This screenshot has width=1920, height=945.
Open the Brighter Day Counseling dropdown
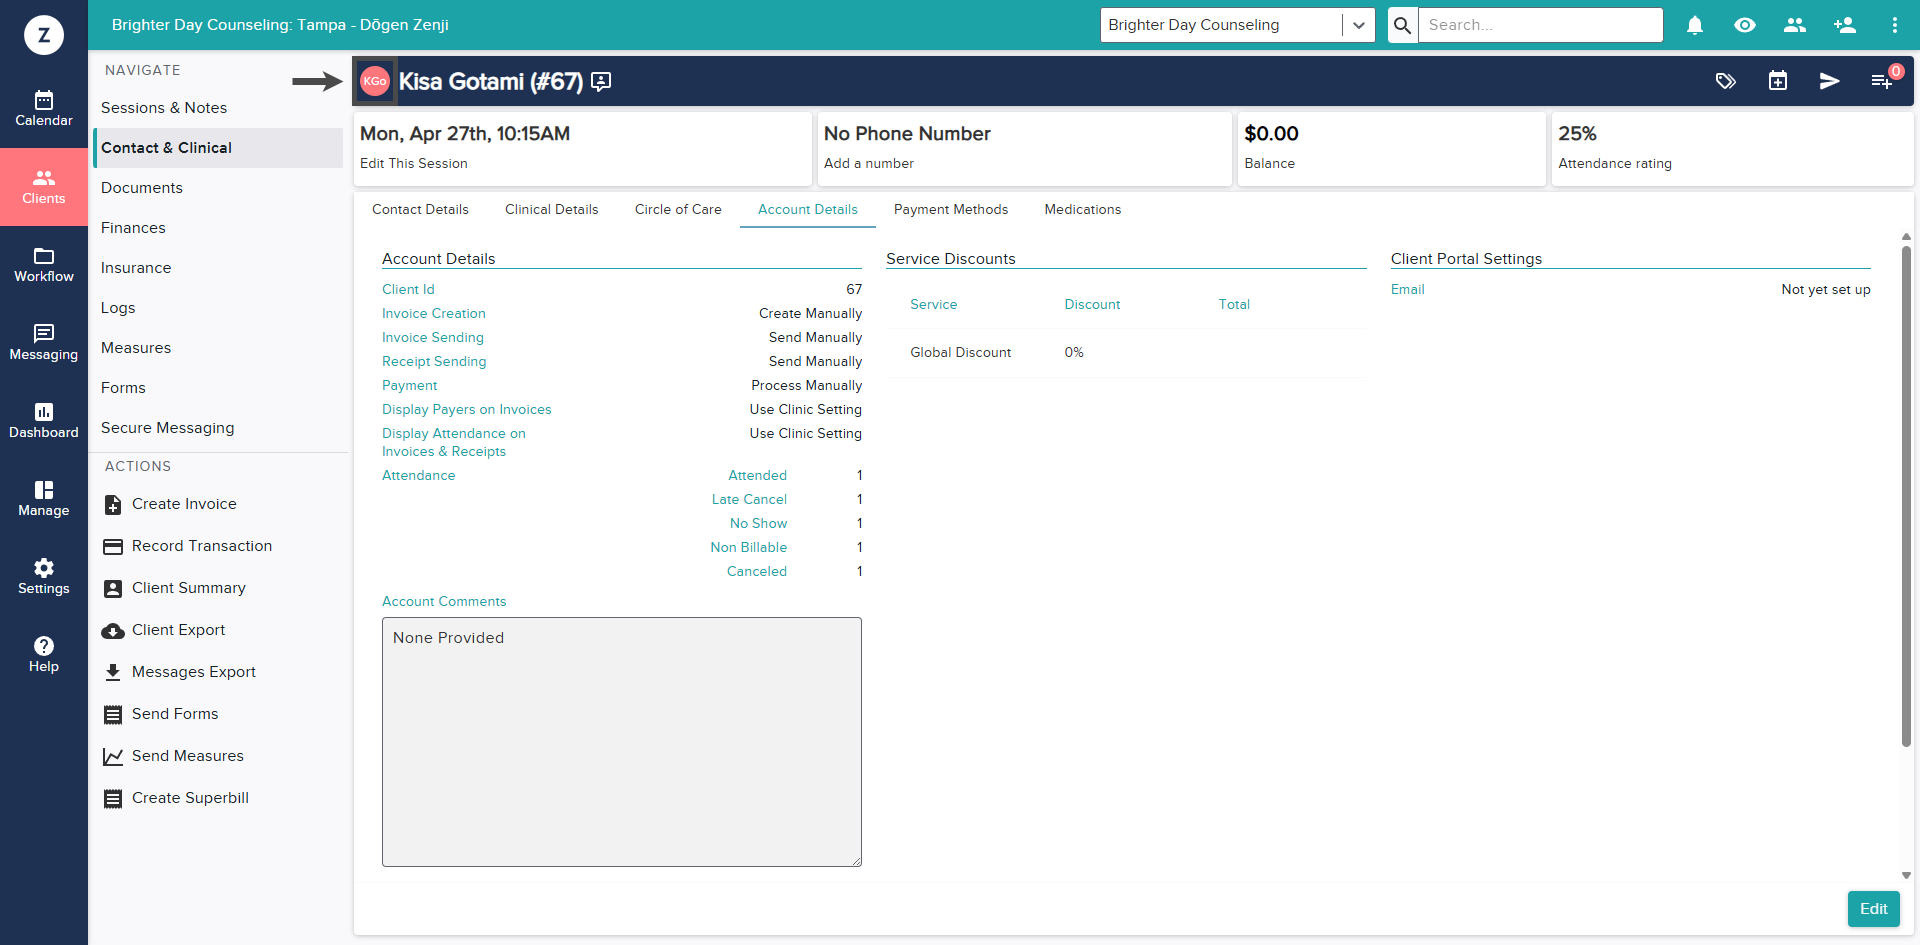click(x=1237, y=25)
